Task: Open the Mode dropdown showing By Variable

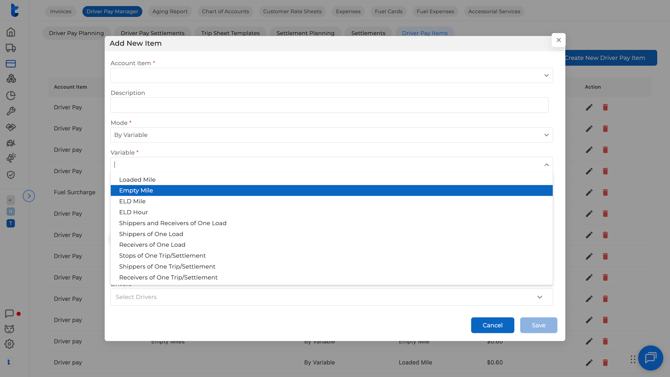Action: pyautogui.click(x=331, y=135)
